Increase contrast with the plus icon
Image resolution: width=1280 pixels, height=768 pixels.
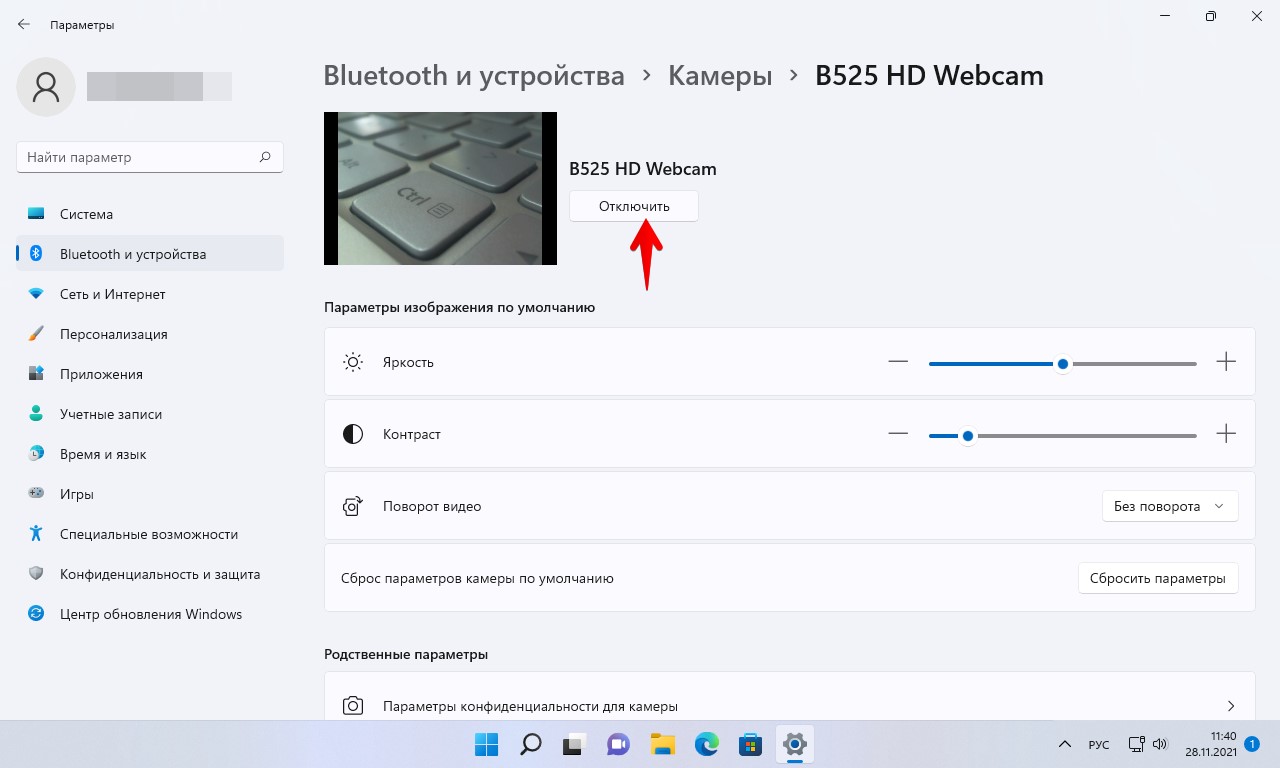1226,434
